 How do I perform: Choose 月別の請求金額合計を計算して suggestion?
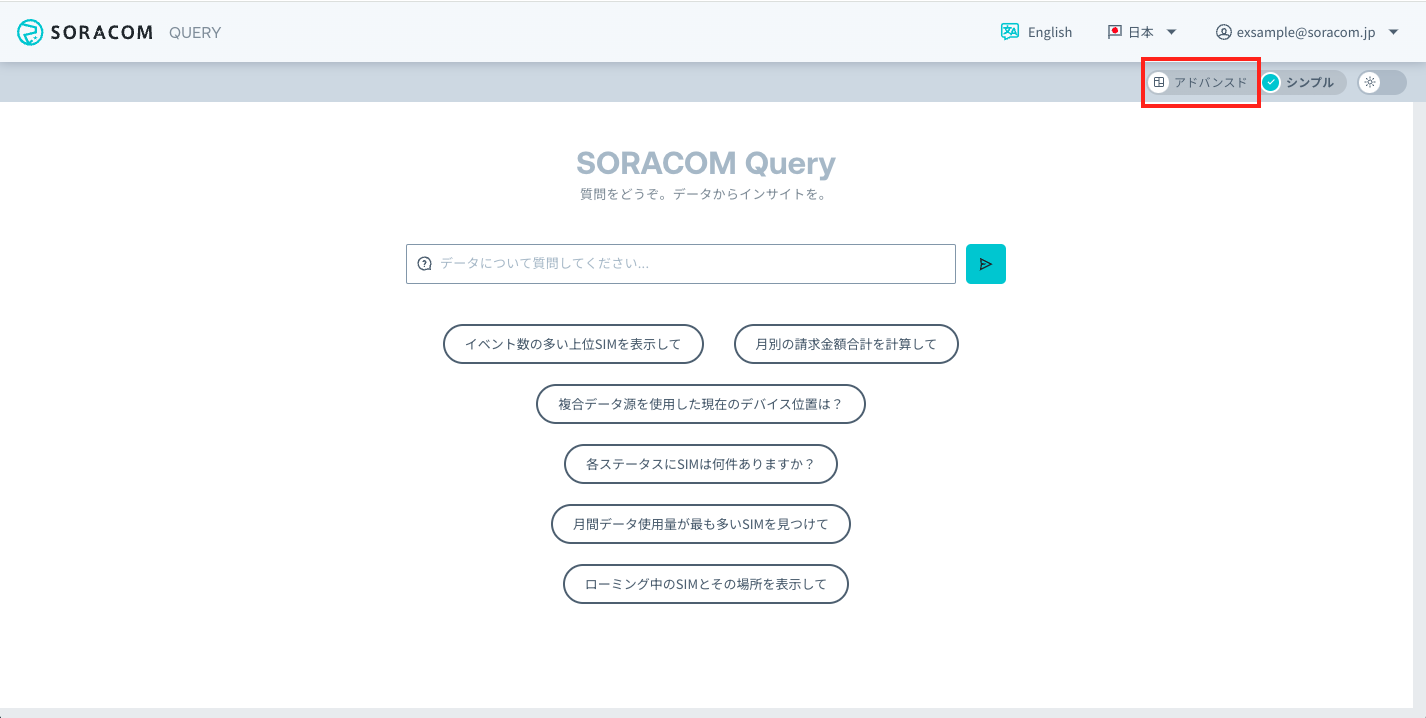pyautogui.click(x=846, y=344)
